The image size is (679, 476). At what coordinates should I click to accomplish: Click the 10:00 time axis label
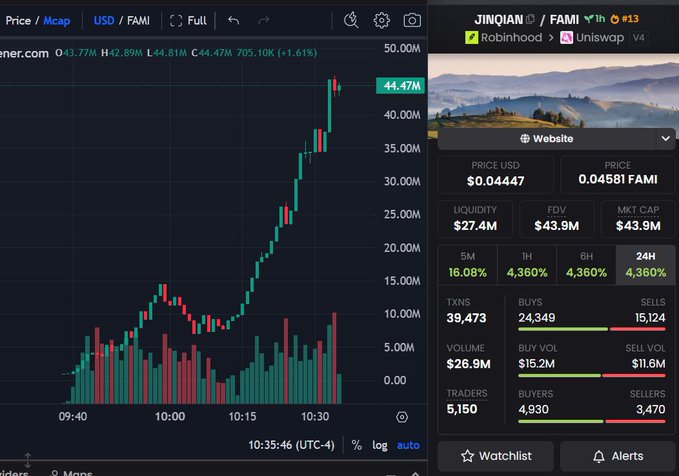coord(170,417)
